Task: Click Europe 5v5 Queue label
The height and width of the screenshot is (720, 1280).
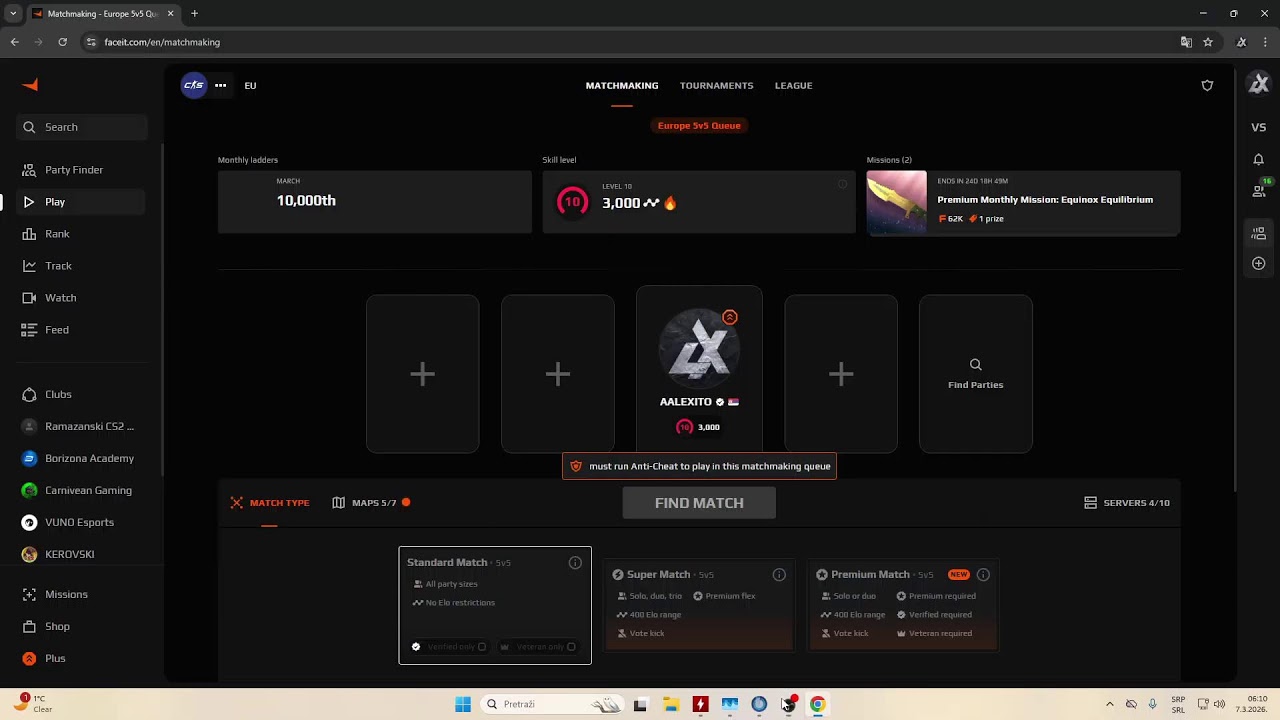Action: click(699, 126)
